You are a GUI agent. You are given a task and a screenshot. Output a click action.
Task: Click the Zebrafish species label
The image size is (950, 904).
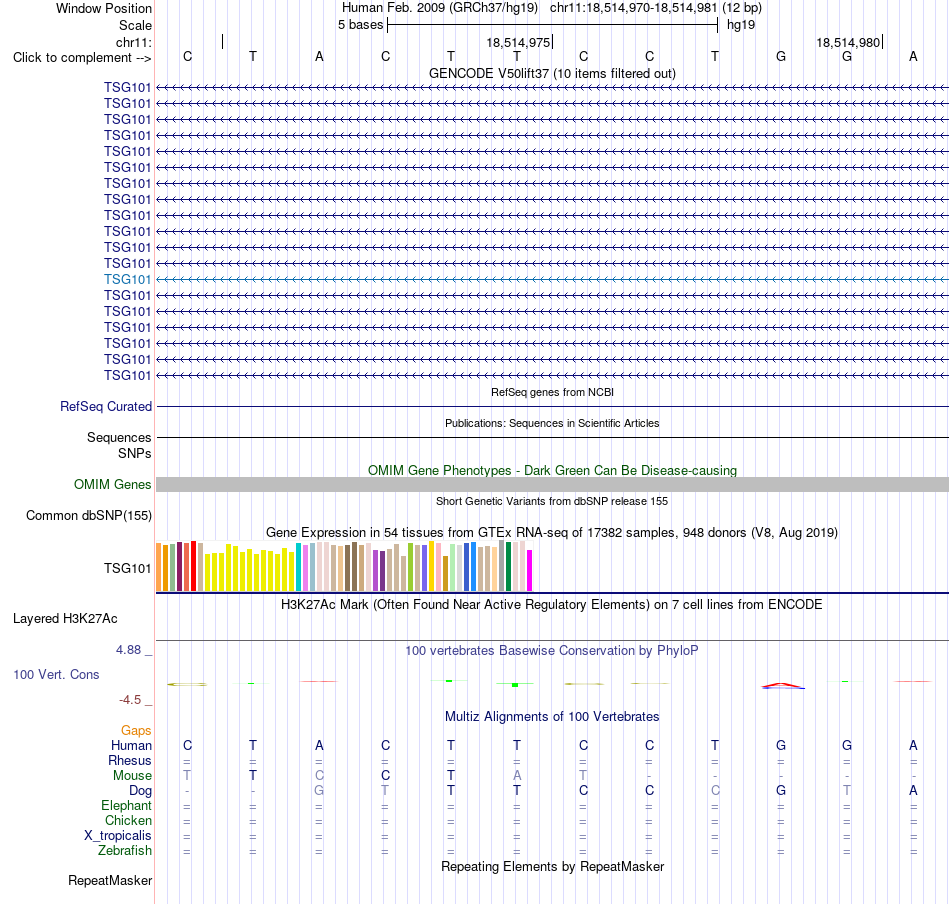click(125, 851)
